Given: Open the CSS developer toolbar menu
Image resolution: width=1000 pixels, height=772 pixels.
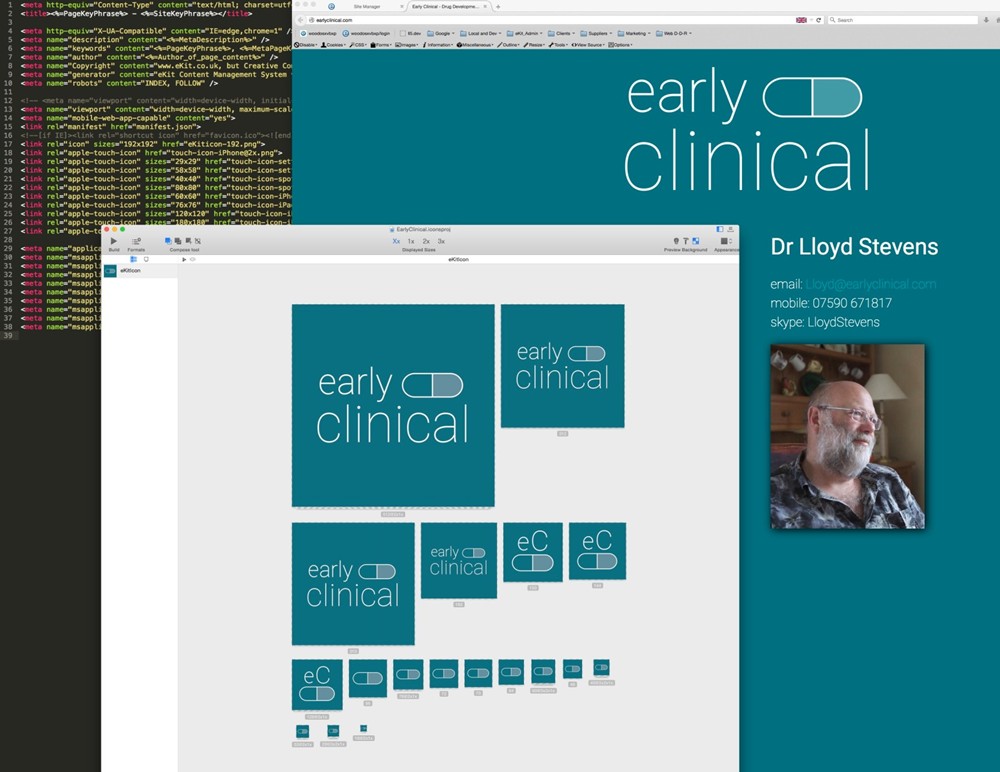Looking at the screenshot, I should tap(358, 45).
